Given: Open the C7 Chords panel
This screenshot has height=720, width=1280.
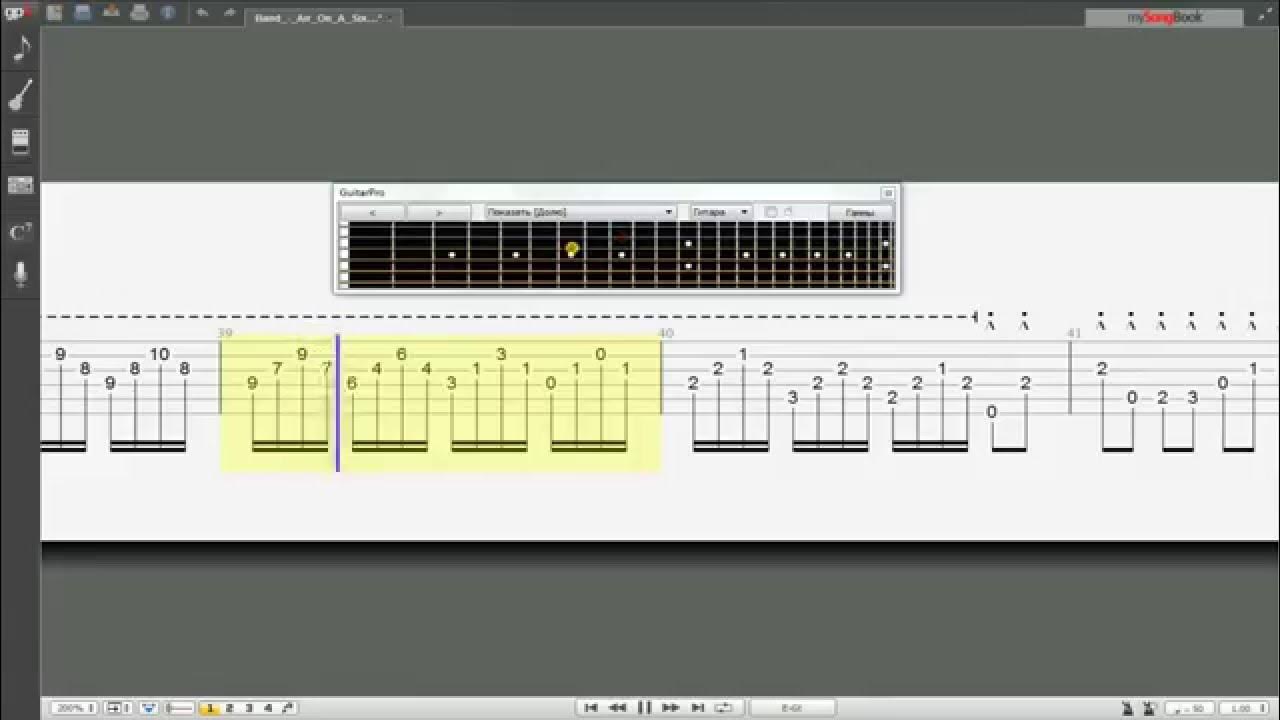Looking at the screenshot, I should (x=20, y=232).
